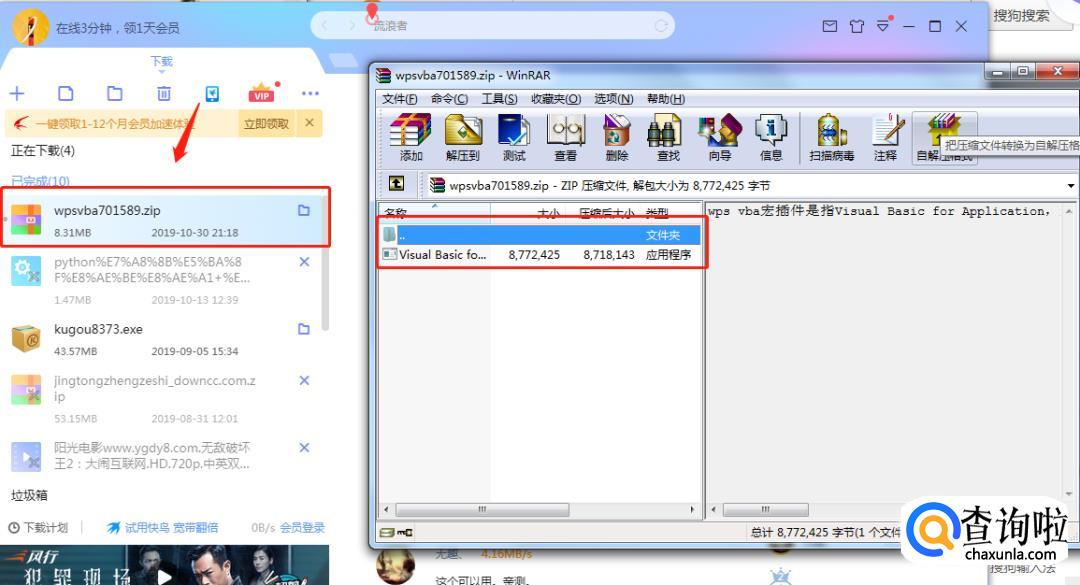The width and height of the screenshot is (1080, 585).
Task: Click the 下载 tab label at top
Action: click(162, 61)
